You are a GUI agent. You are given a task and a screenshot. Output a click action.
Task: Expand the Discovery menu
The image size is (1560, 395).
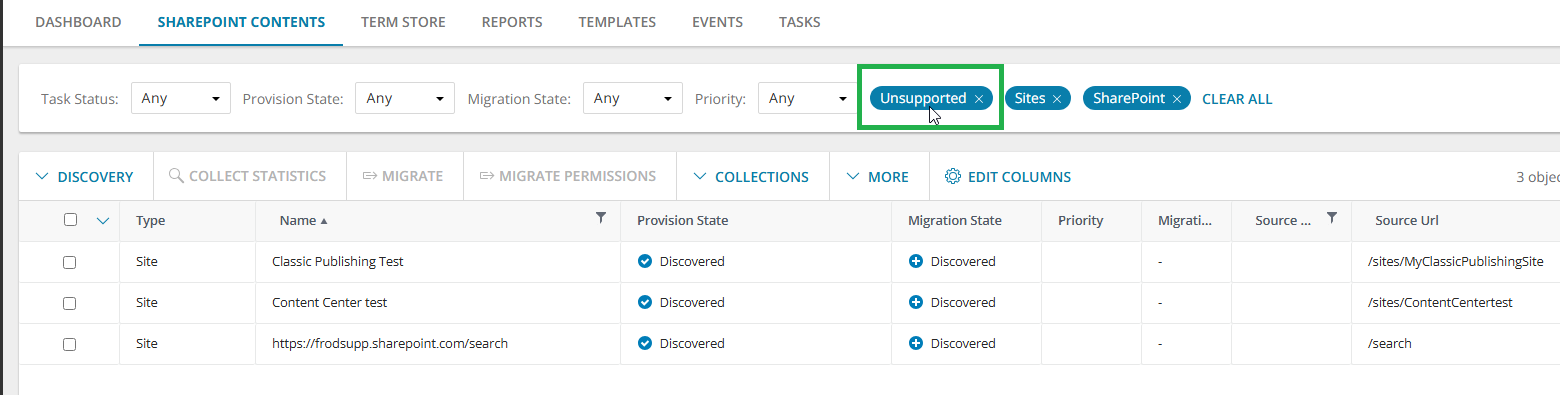click(85, 177)
